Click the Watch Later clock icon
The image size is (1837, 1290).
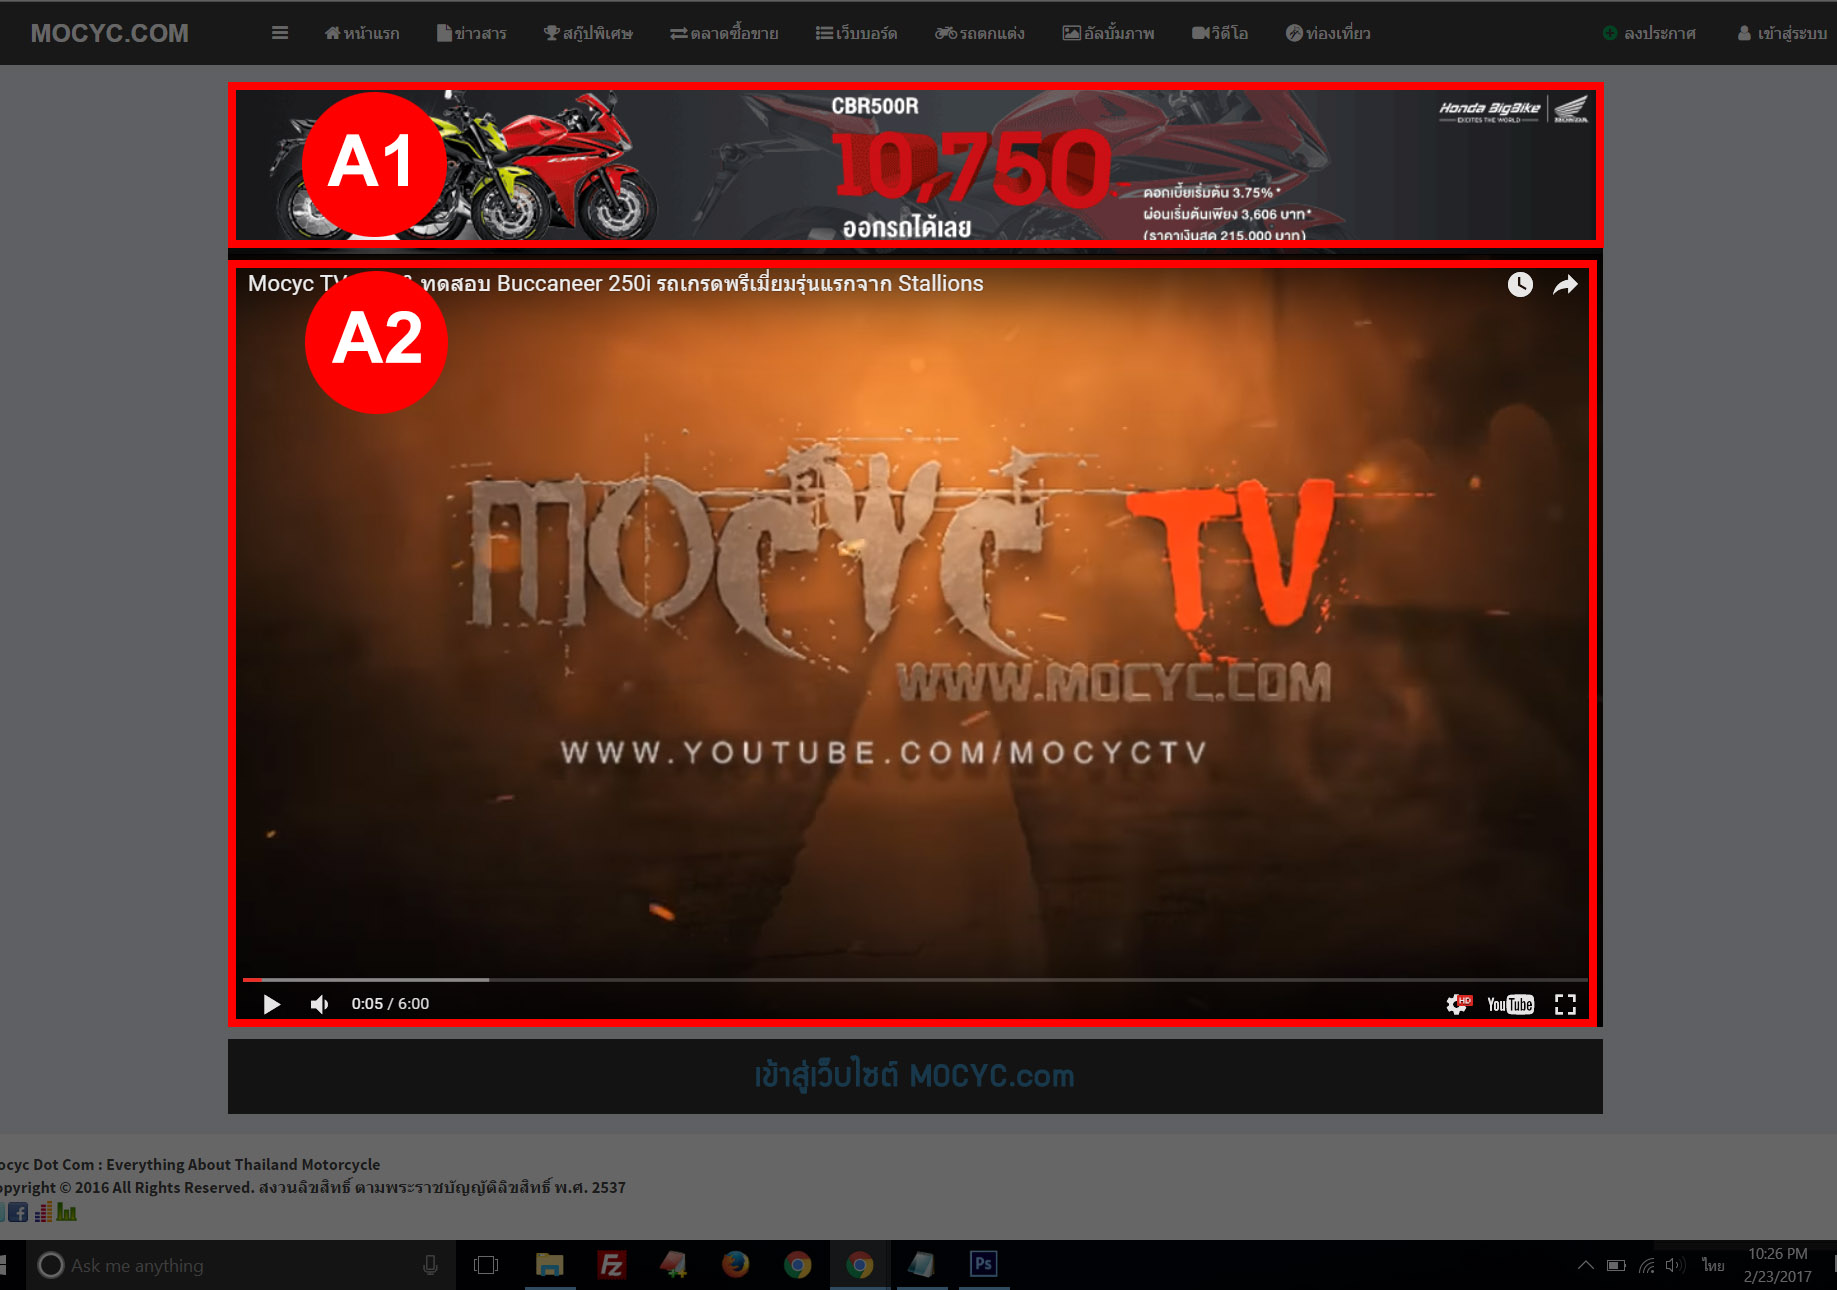point(1520,285)
